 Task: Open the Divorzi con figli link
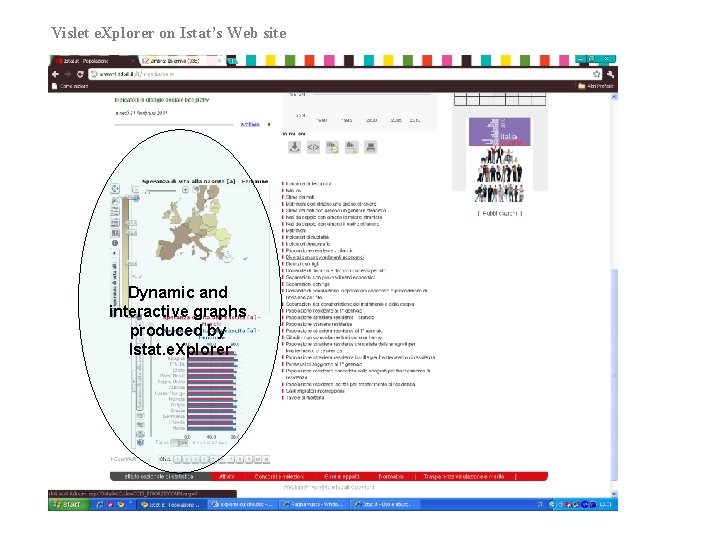click(302, 264)
